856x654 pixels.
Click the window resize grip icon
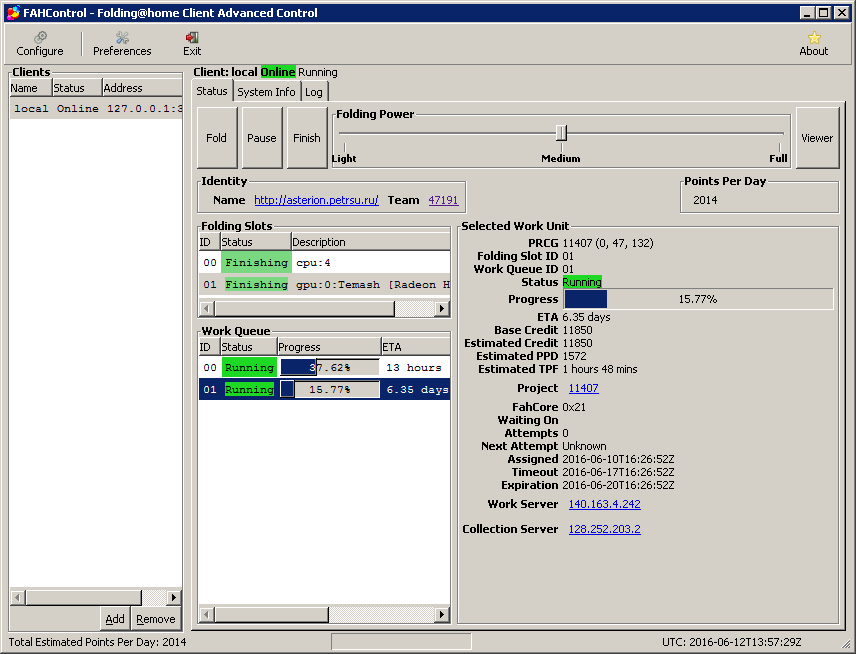[x=847, y=645]
